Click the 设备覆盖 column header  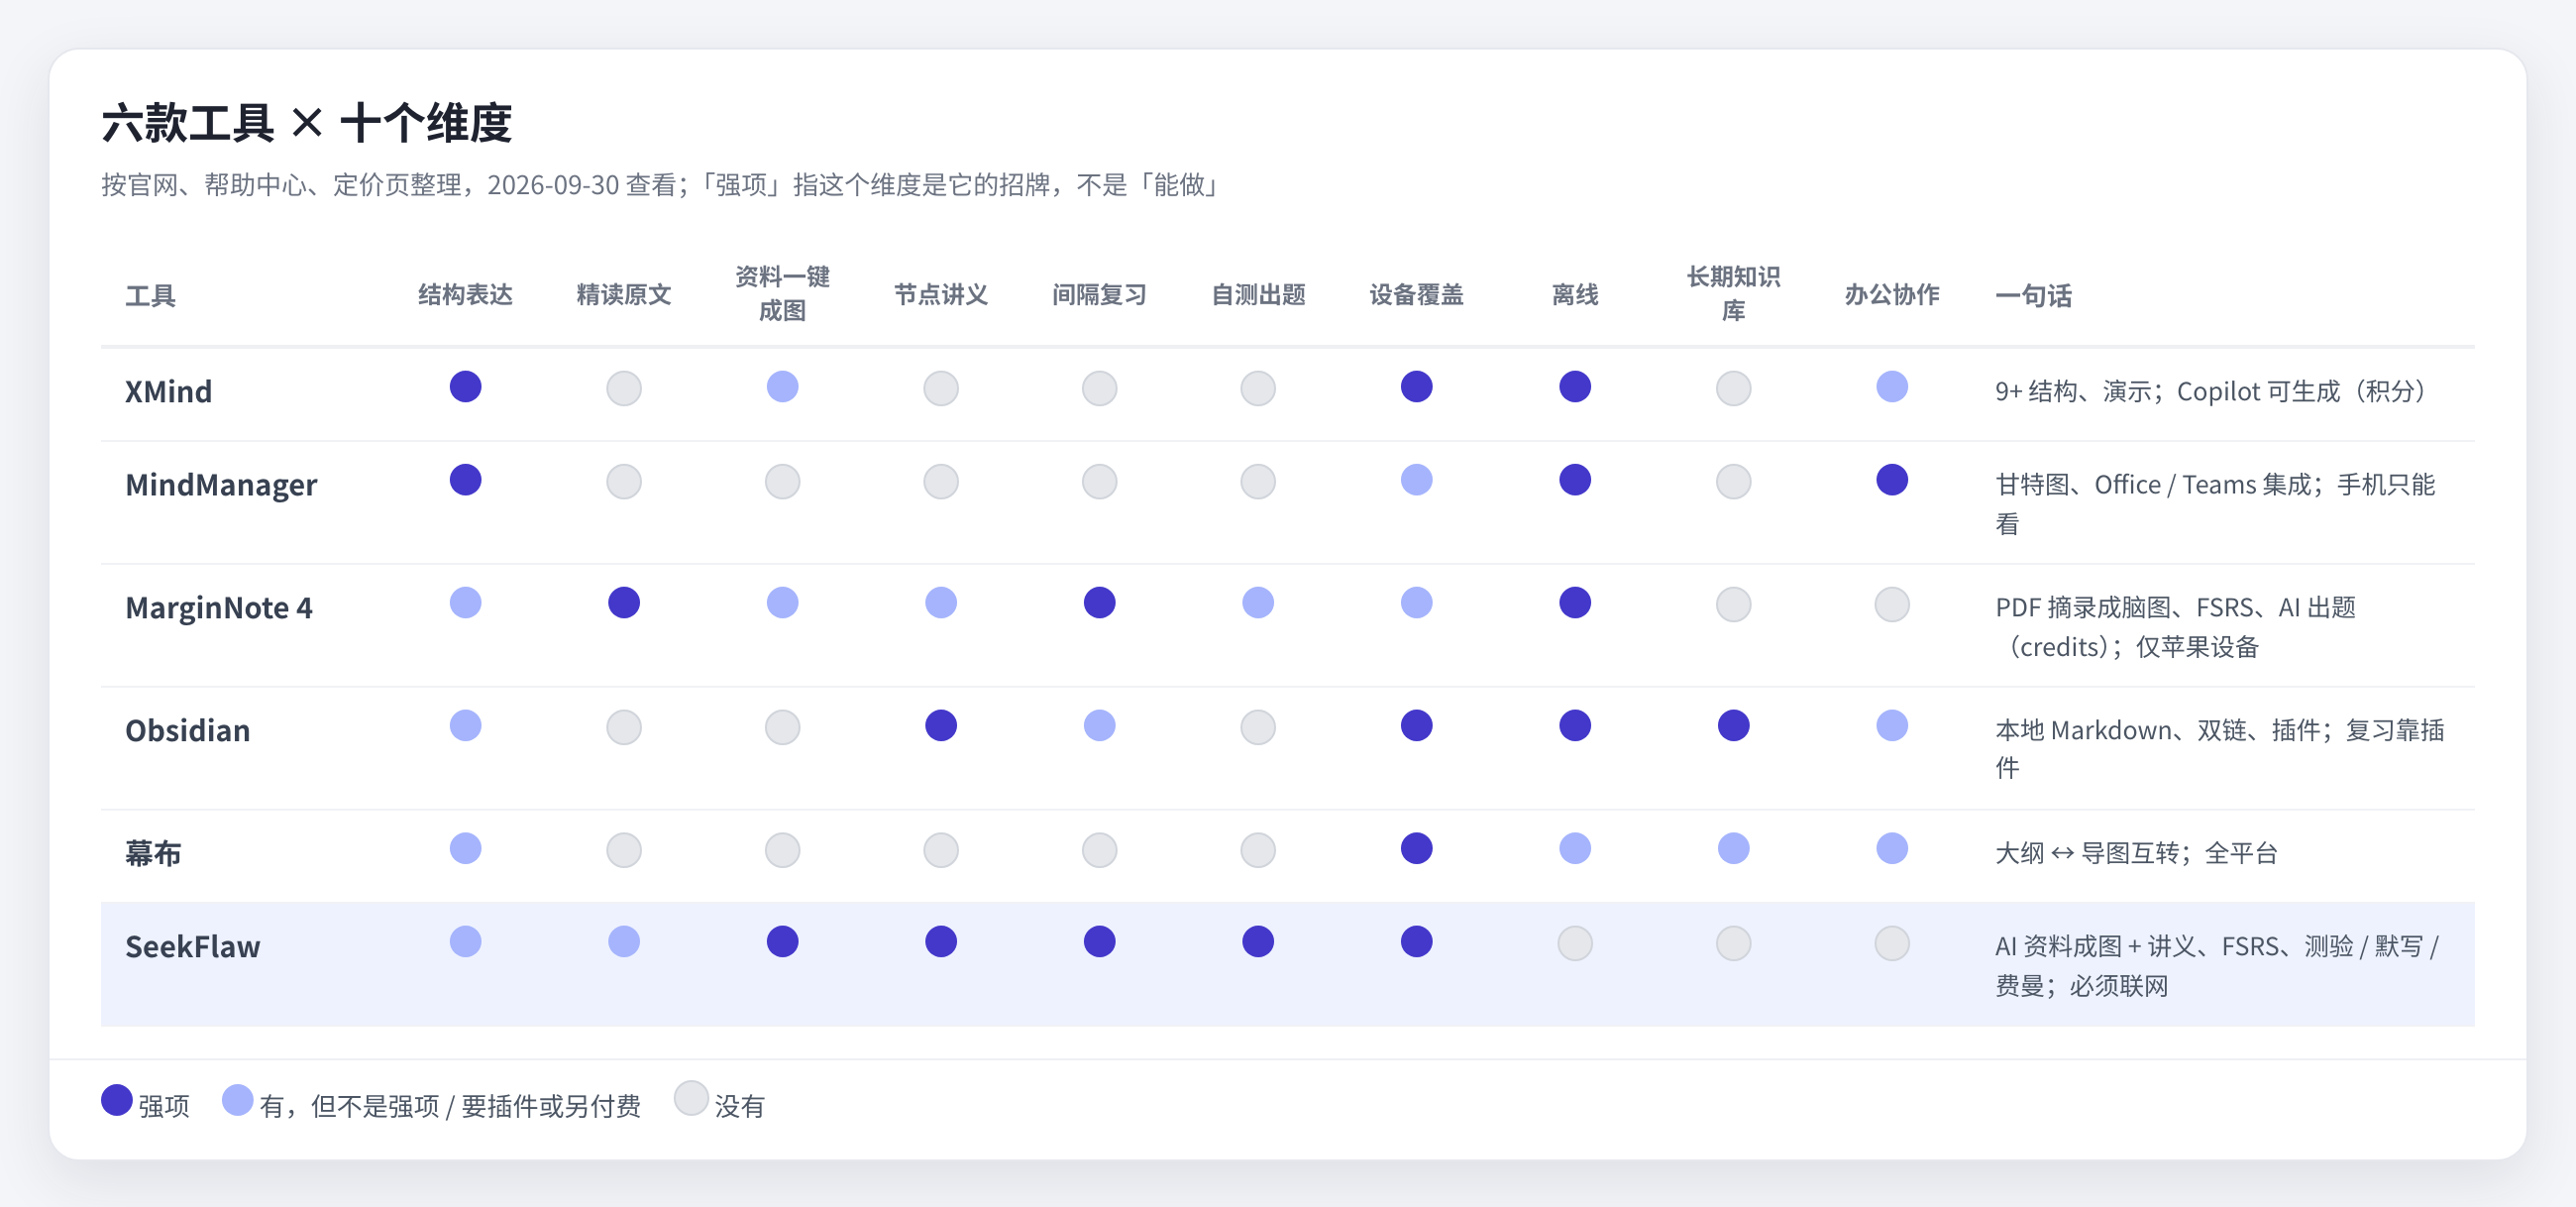pyautogui.click(x=1416, y=295)
